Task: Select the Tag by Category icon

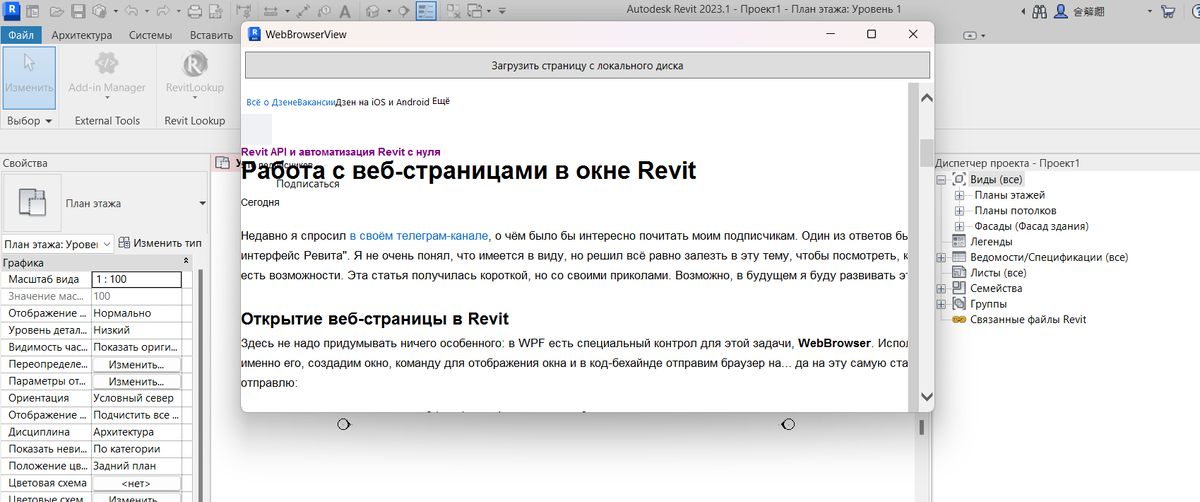Action: pyautogui.click(x=325, y=11)
